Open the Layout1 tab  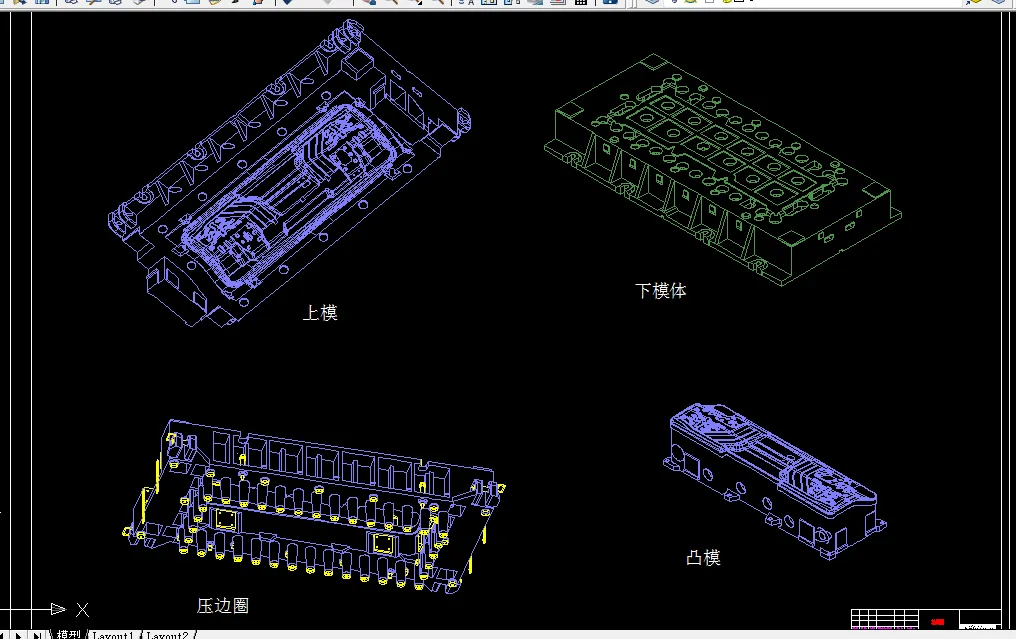pos(112,635)
